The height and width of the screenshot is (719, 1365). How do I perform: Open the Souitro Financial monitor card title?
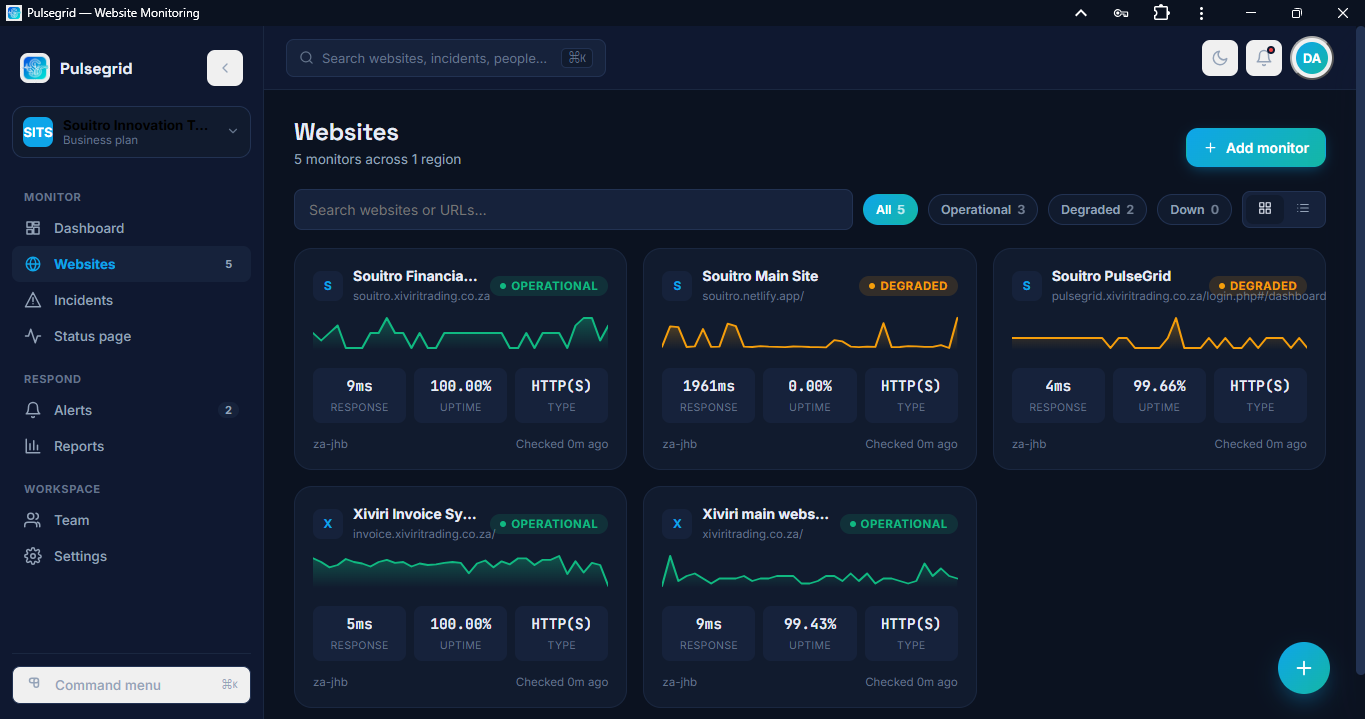[415, 276]
